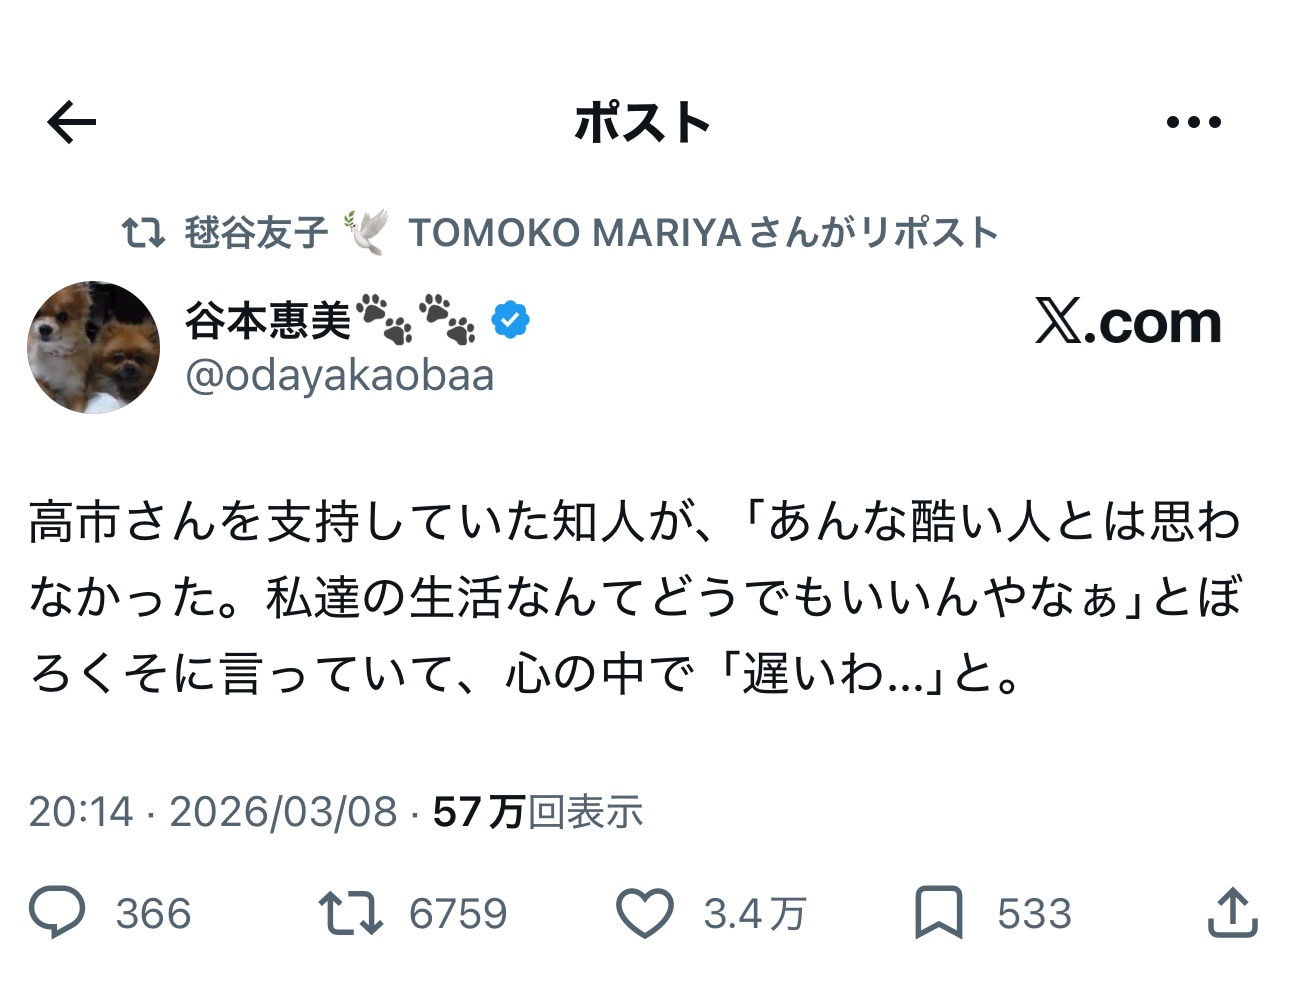Open reposter 毬谷友子 TOMOKO MARIYA profile

click(x=590, y=233)
